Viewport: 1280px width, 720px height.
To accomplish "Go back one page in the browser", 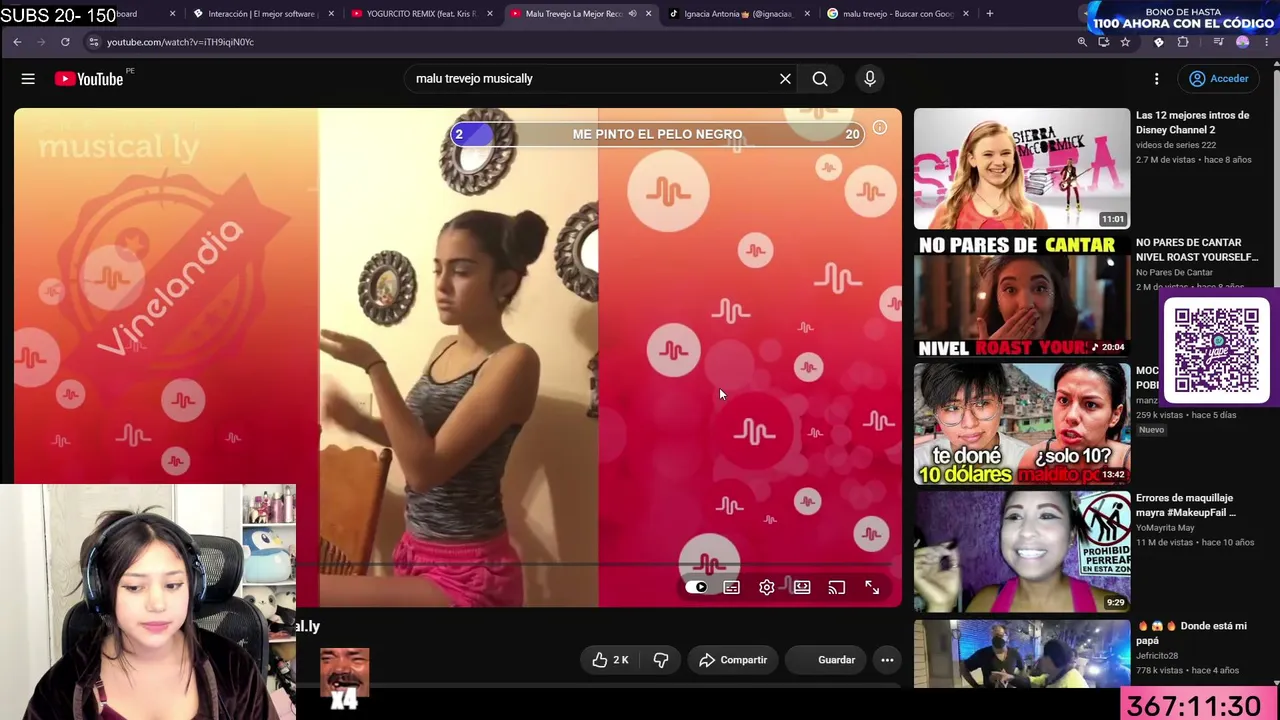I will coord(17,42).
